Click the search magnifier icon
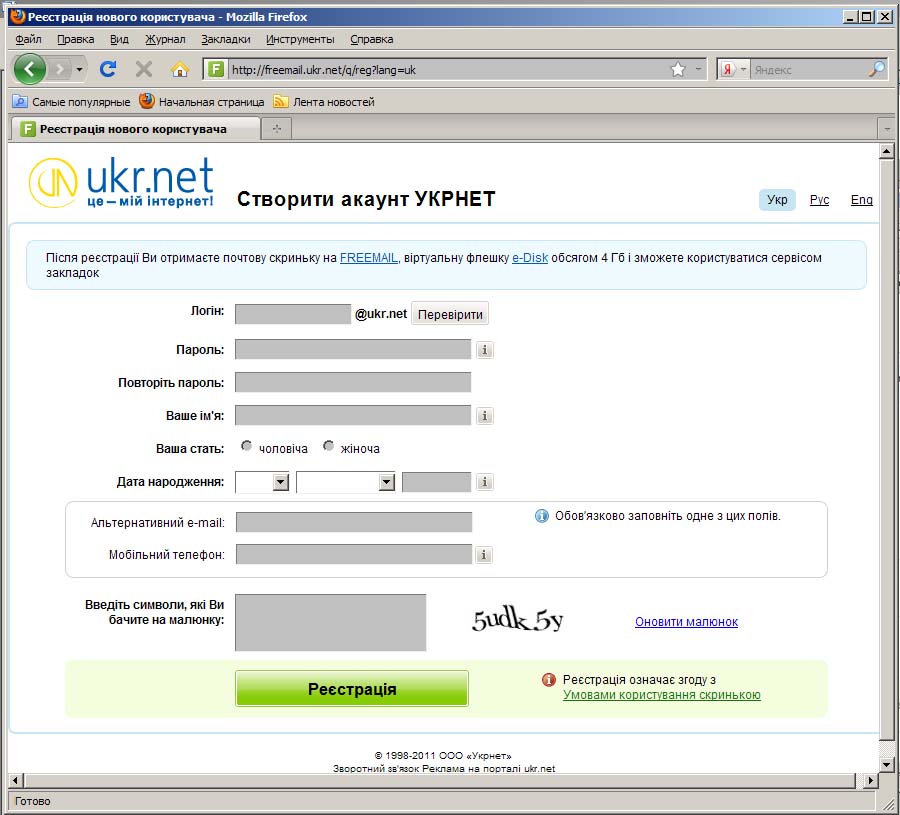This screenshot has width=900, height=815. tap(876, 69)
